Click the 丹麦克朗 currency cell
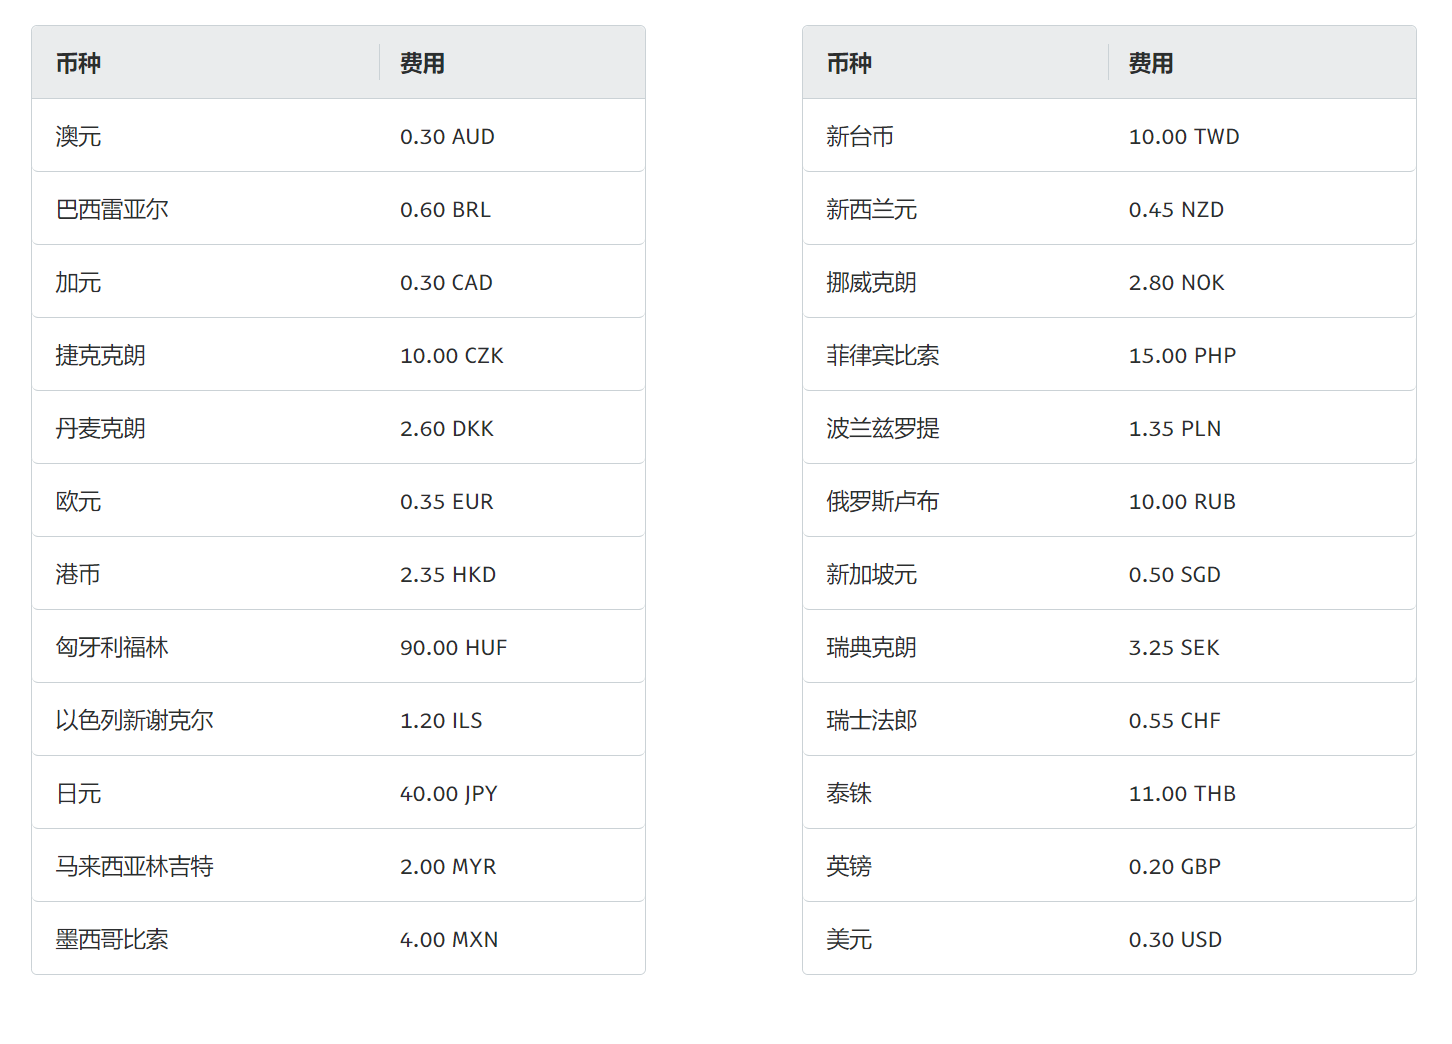Image resolution: width=1452 pixels, height=1044 pixels. (101, 428)
